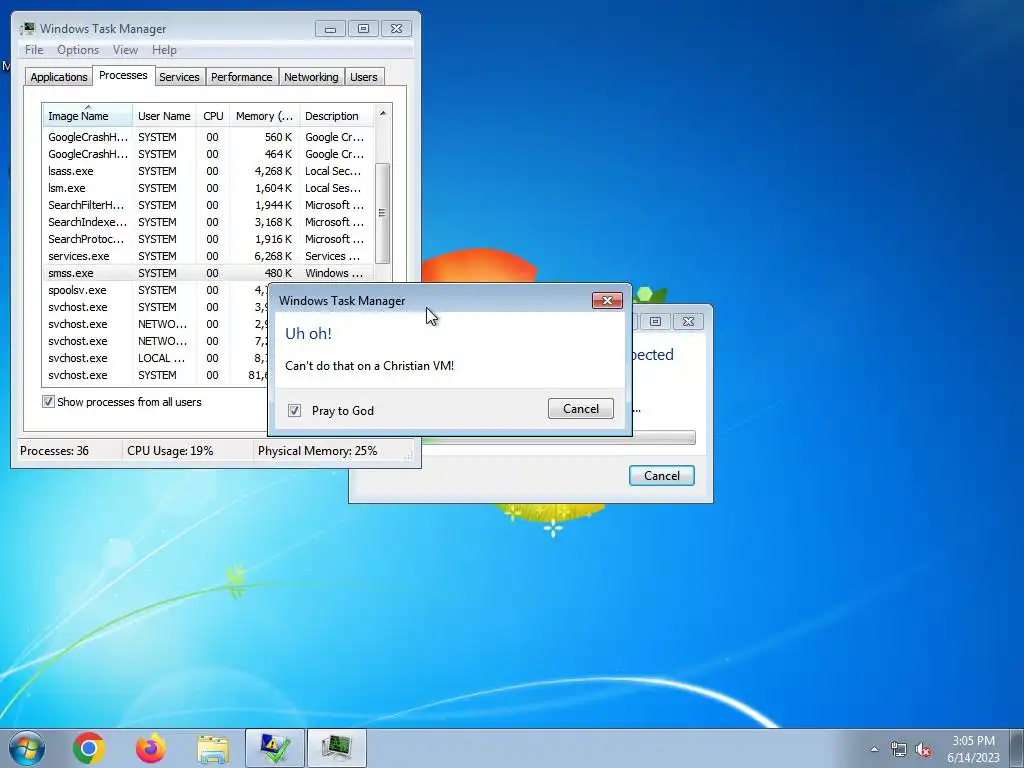
Task: Select the services.exe process row
Action: pyautogui.click(x=209, y=256)
